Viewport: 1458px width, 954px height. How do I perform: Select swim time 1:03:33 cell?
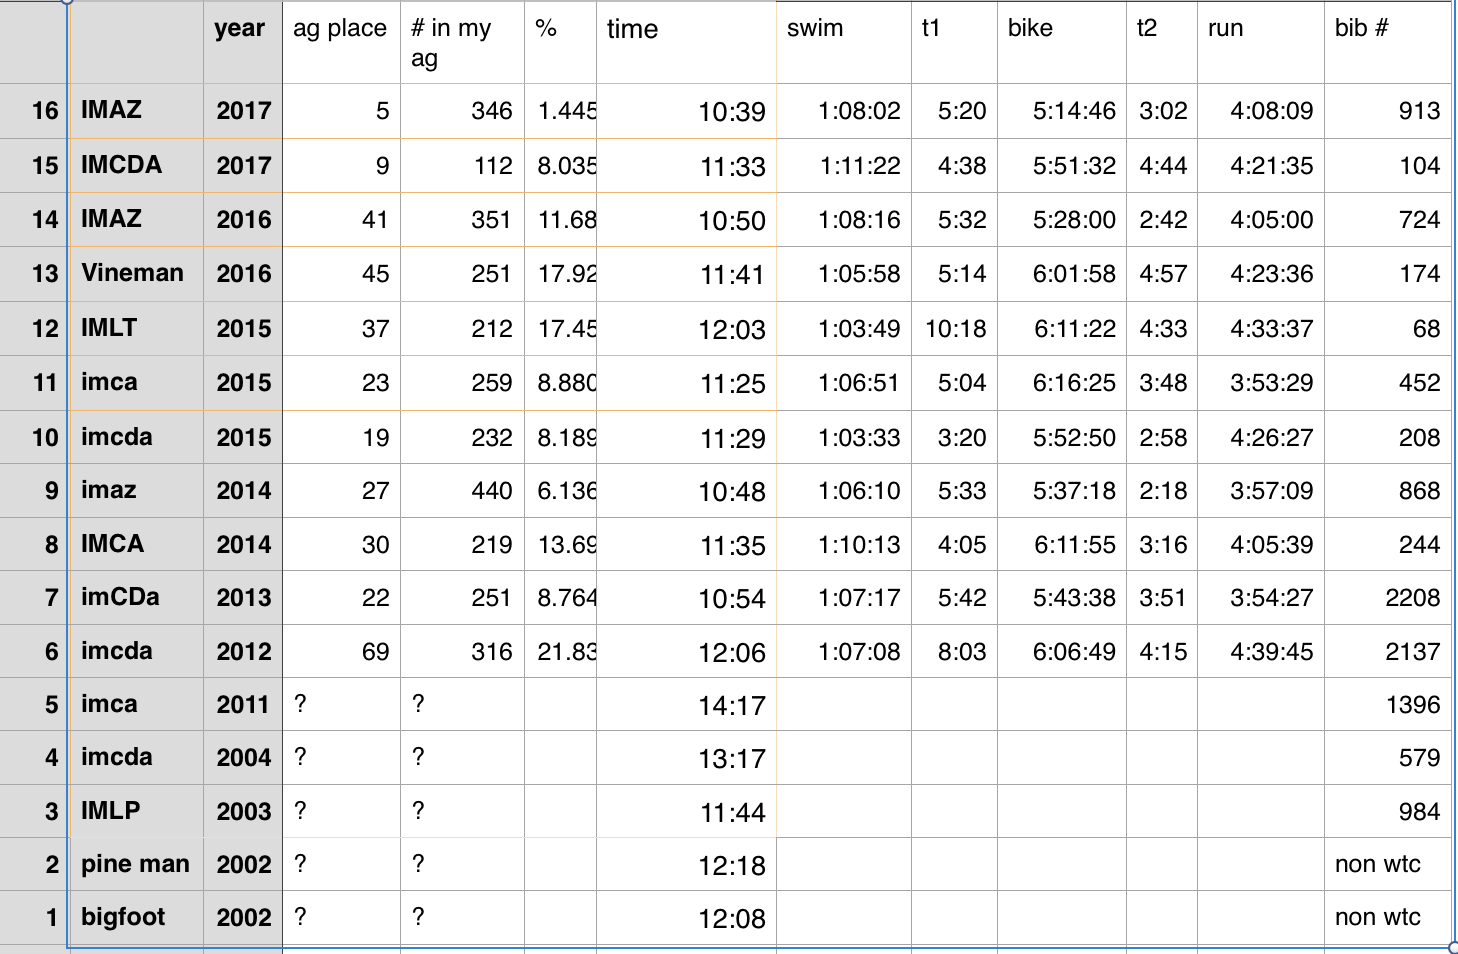(844, 437)
